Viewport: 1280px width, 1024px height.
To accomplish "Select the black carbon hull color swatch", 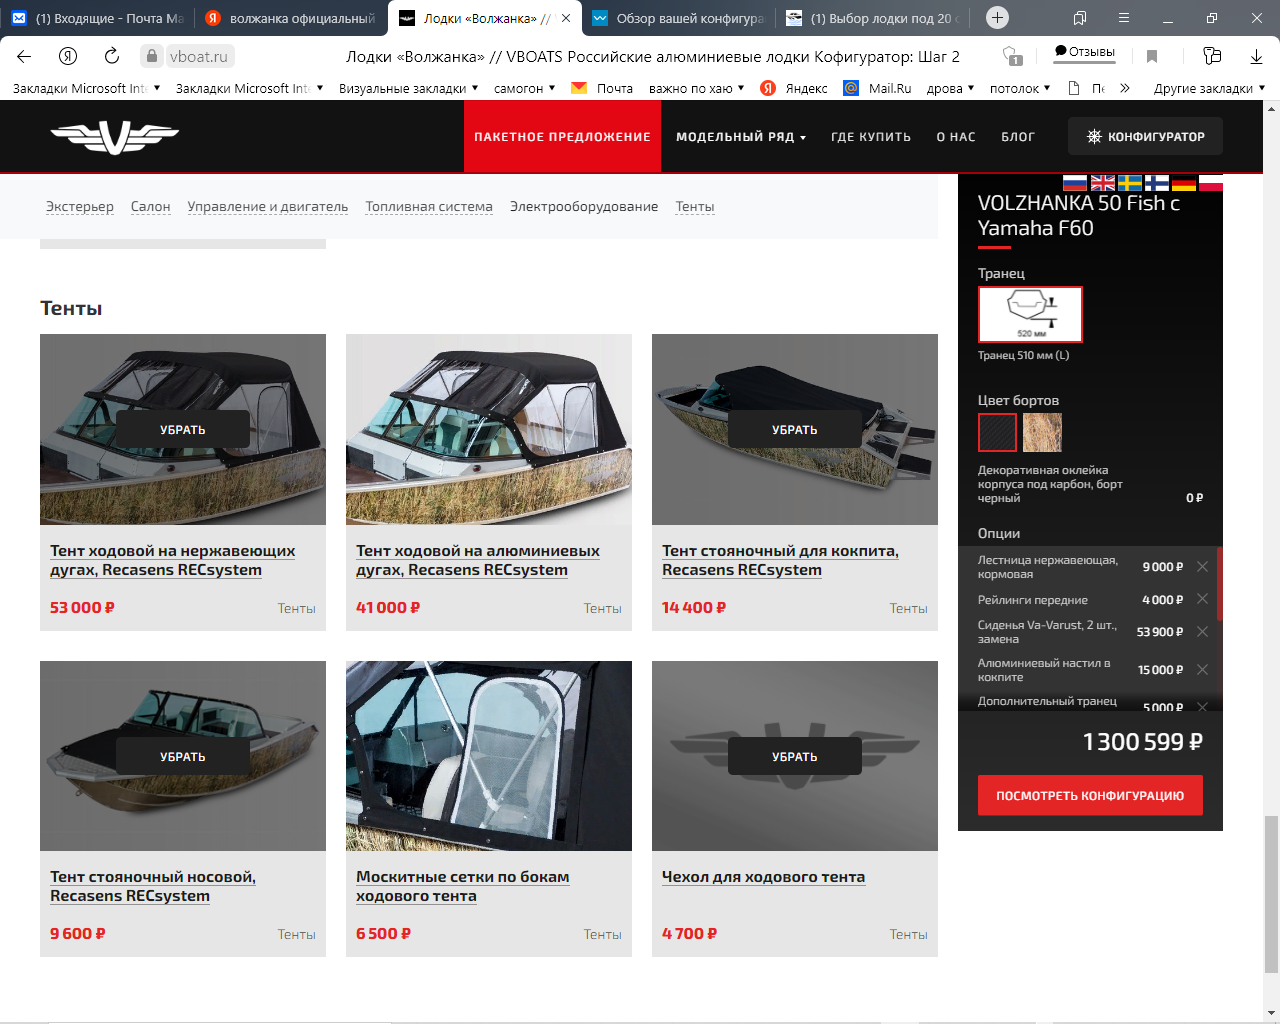I will pyautogui.click(x=997, y=432).
